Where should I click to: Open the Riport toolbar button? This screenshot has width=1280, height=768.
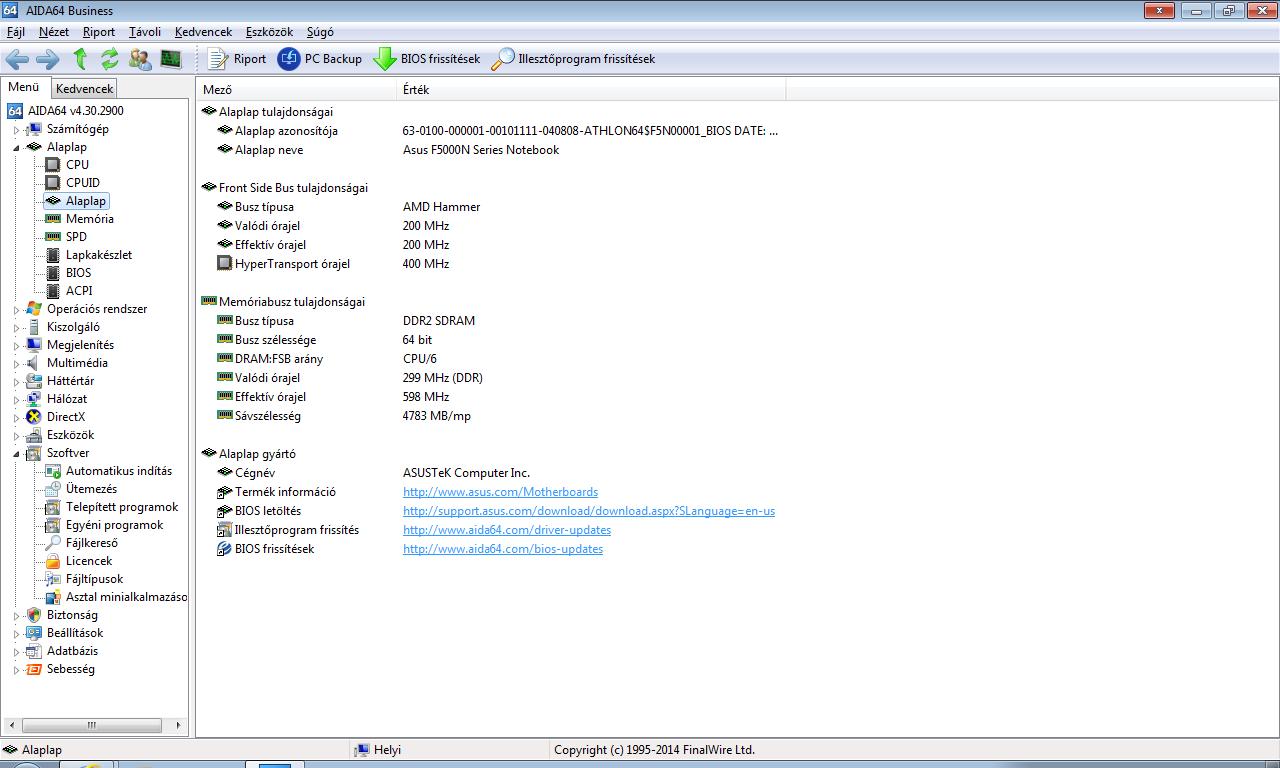pyautogui.click(x=237, y=59)
